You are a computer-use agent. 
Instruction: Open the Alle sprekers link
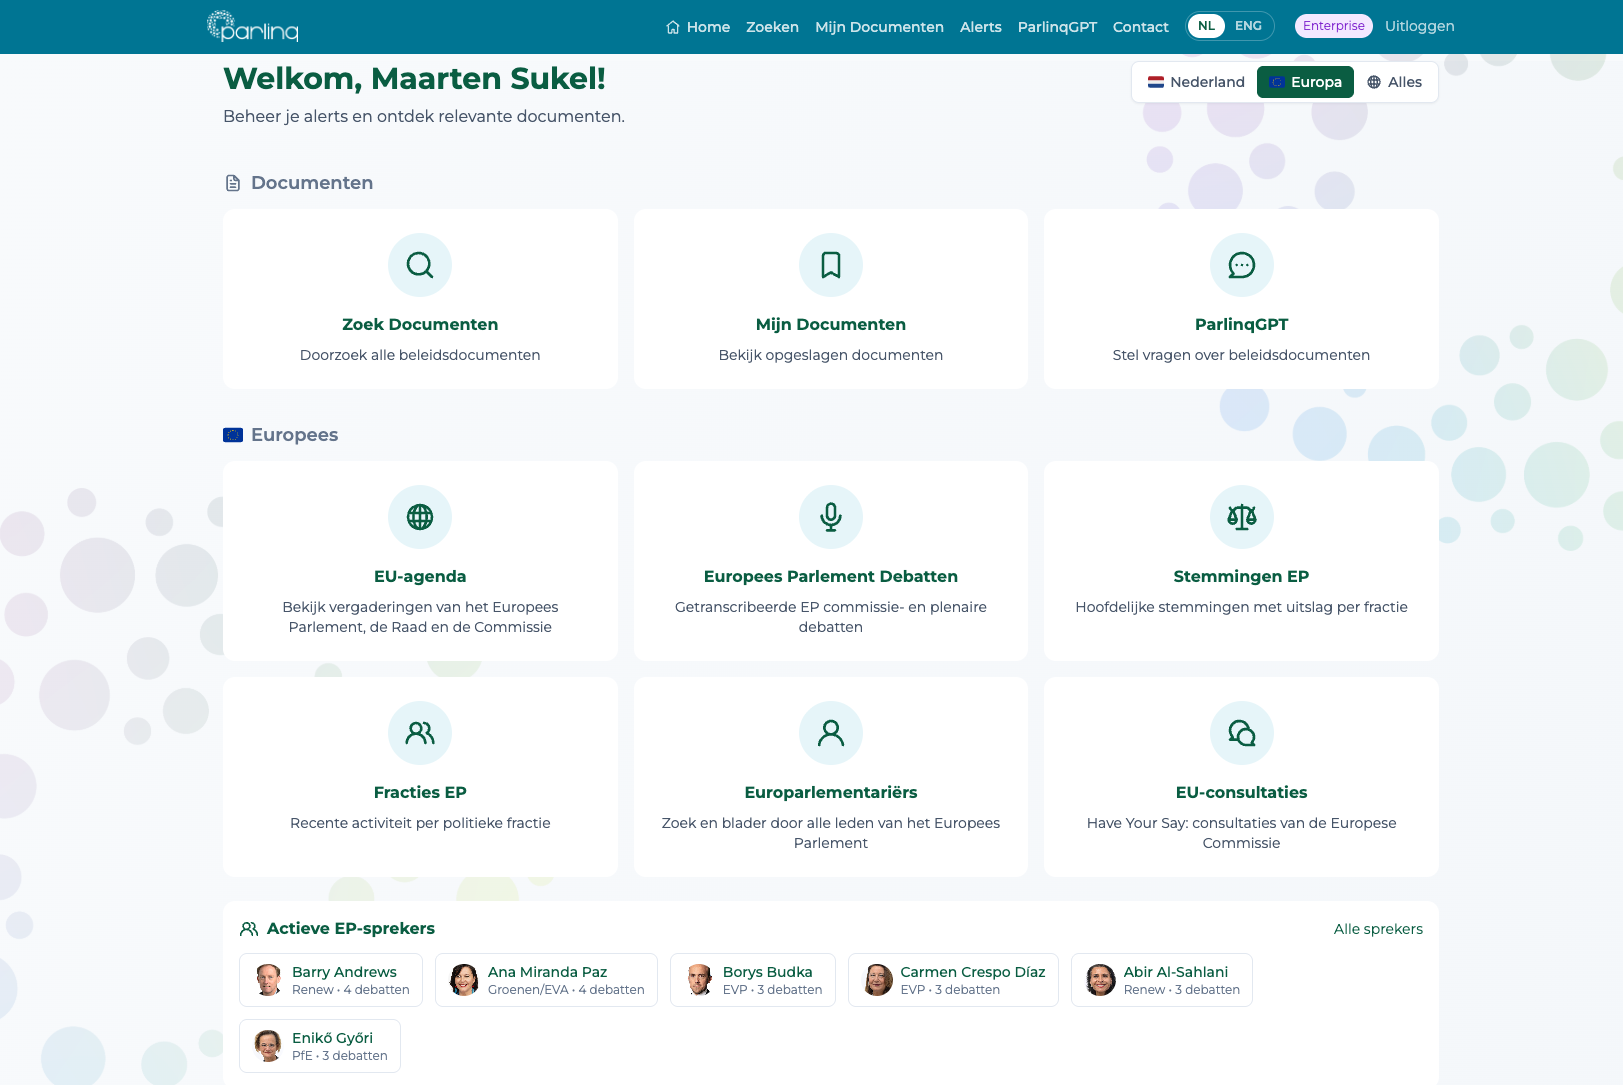(1378, 929)
